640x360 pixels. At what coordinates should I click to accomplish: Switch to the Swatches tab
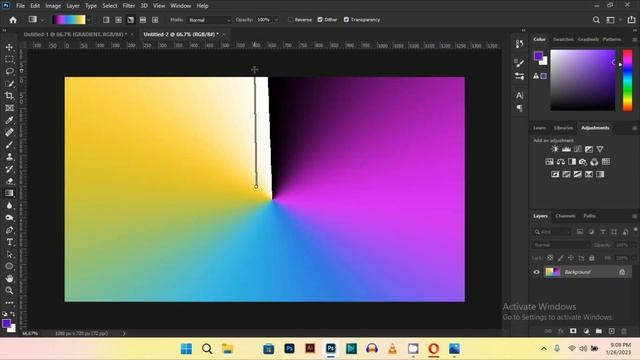point(563,40)
